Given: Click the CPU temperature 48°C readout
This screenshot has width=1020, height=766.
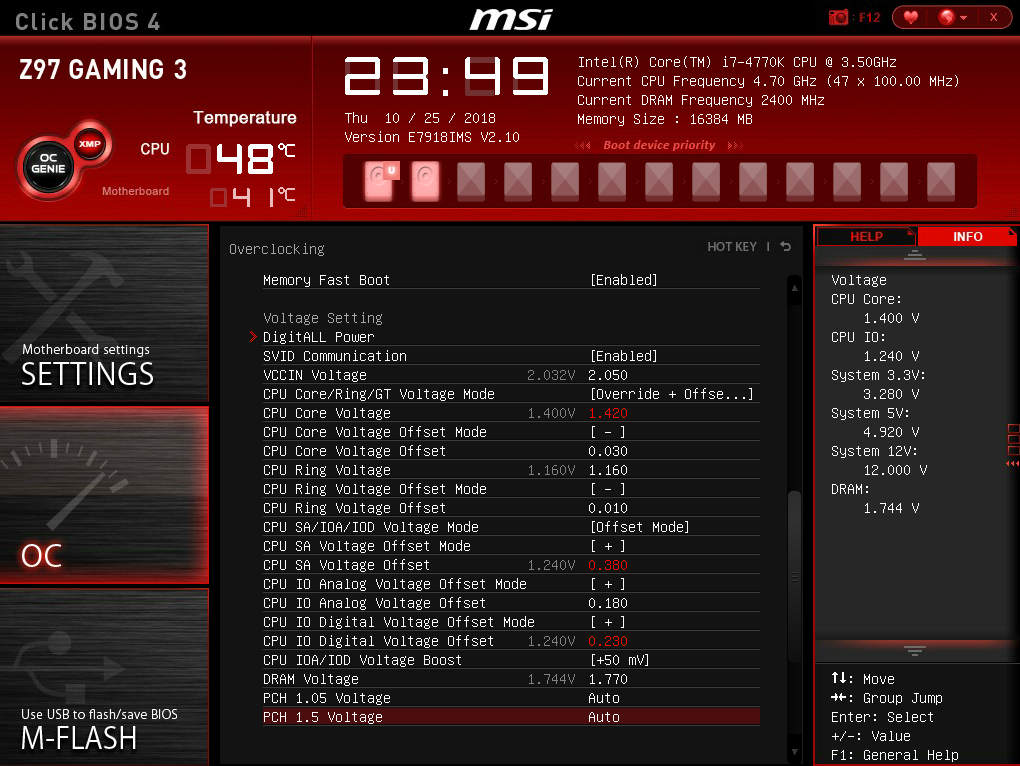Looking at the screenshot, I should pos(241,158).
